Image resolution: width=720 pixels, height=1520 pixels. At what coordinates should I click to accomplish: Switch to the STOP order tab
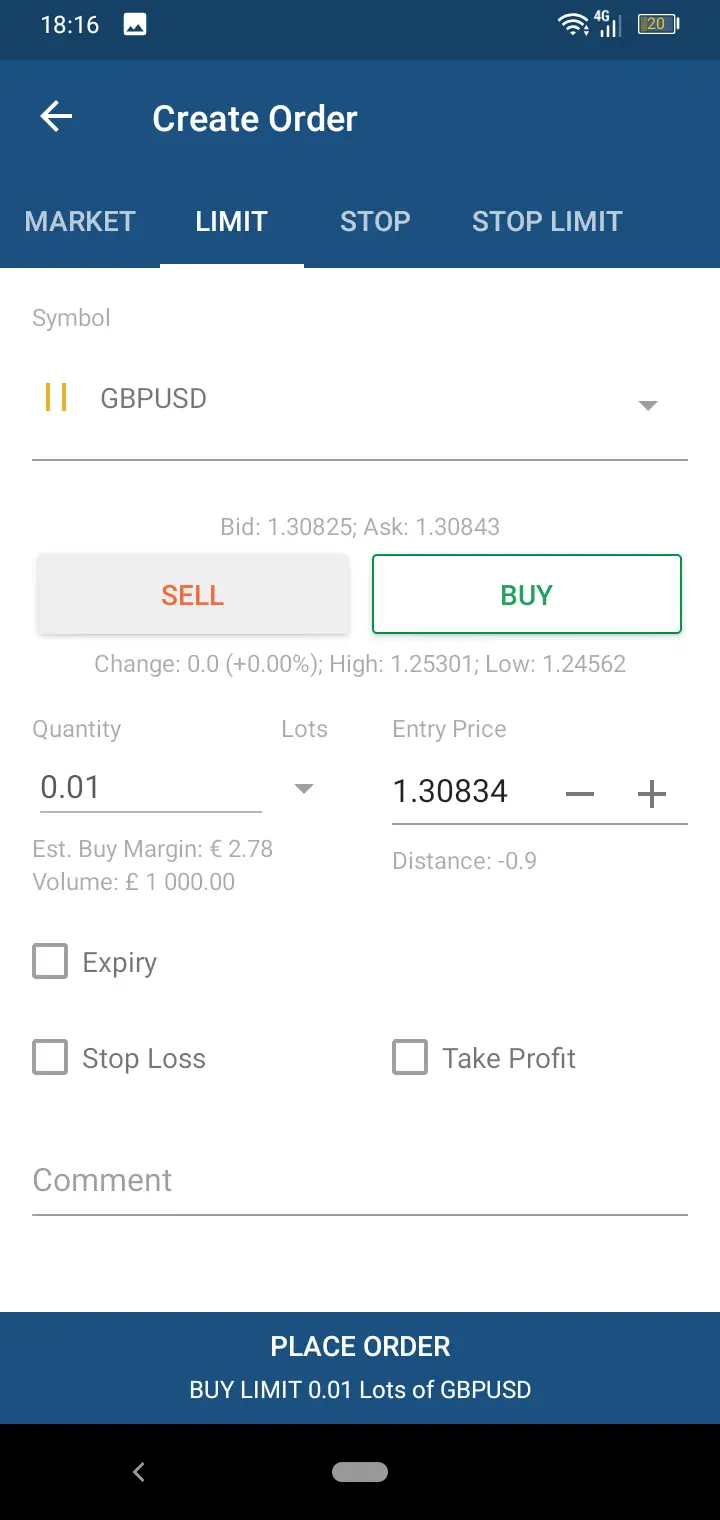375,221
